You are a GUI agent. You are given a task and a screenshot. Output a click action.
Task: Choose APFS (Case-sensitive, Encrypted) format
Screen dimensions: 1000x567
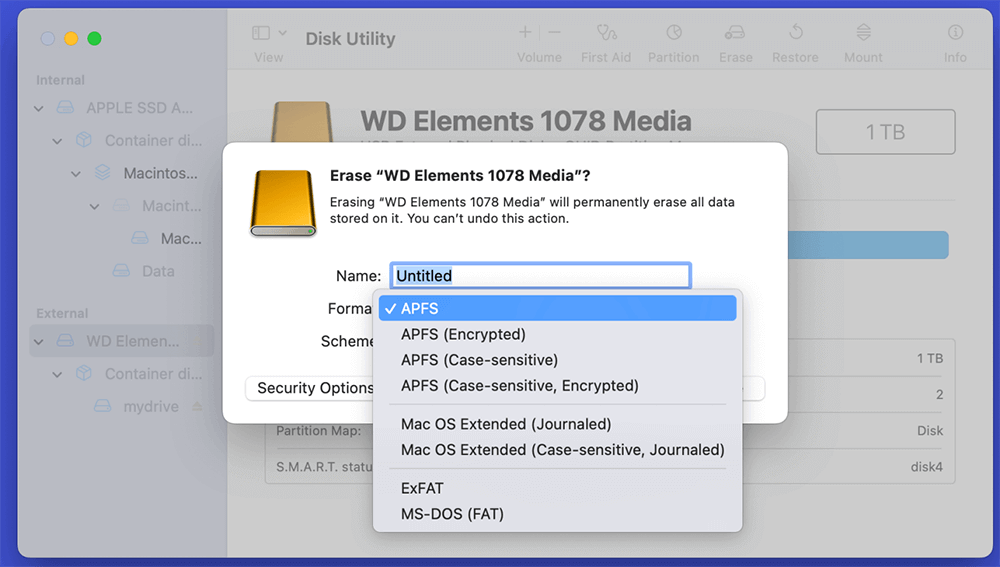pyautogui.click(x=557, y=385)
